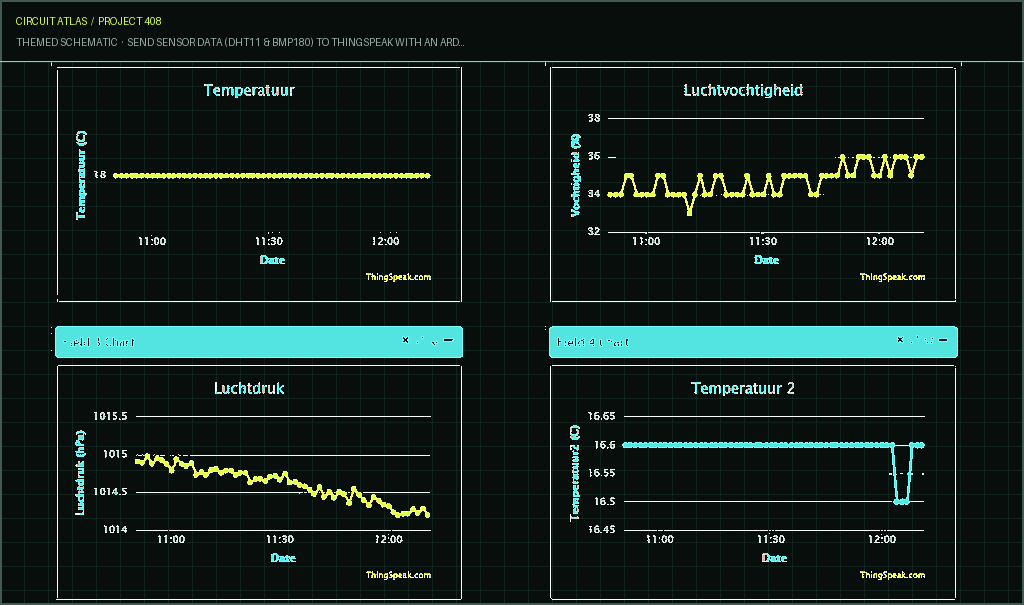Click the Date axis label in Luchtvochtigheid chart
This screenshot has width=1024, height=605.
pyautogui.click(x=766, y=260)
